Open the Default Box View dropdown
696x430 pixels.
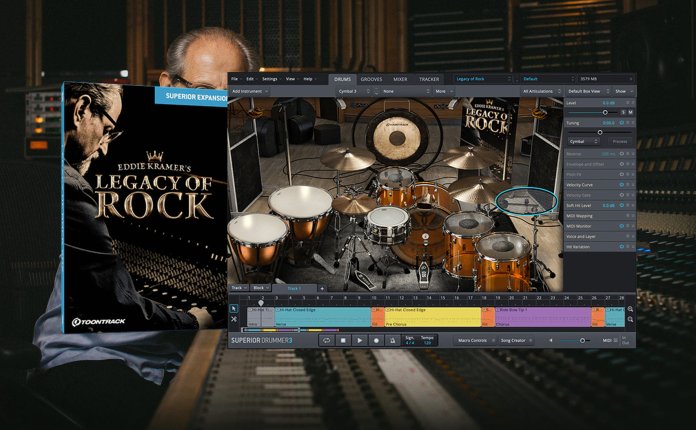[588, 91]
